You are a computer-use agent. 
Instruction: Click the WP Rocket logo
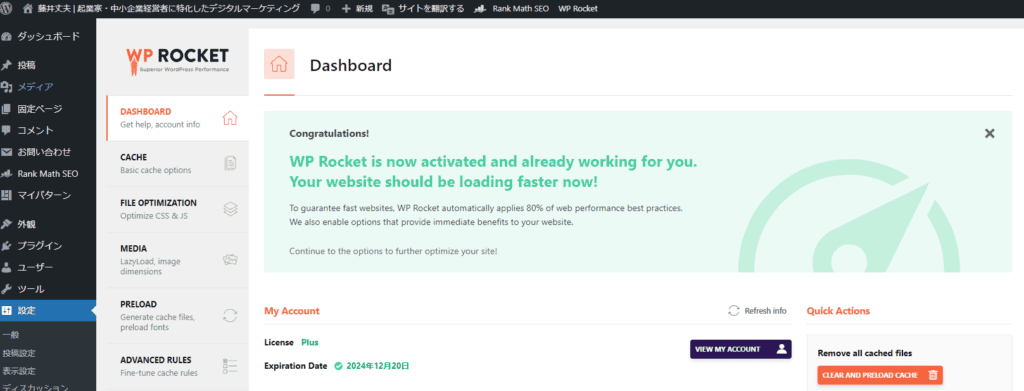coord(177,60)
